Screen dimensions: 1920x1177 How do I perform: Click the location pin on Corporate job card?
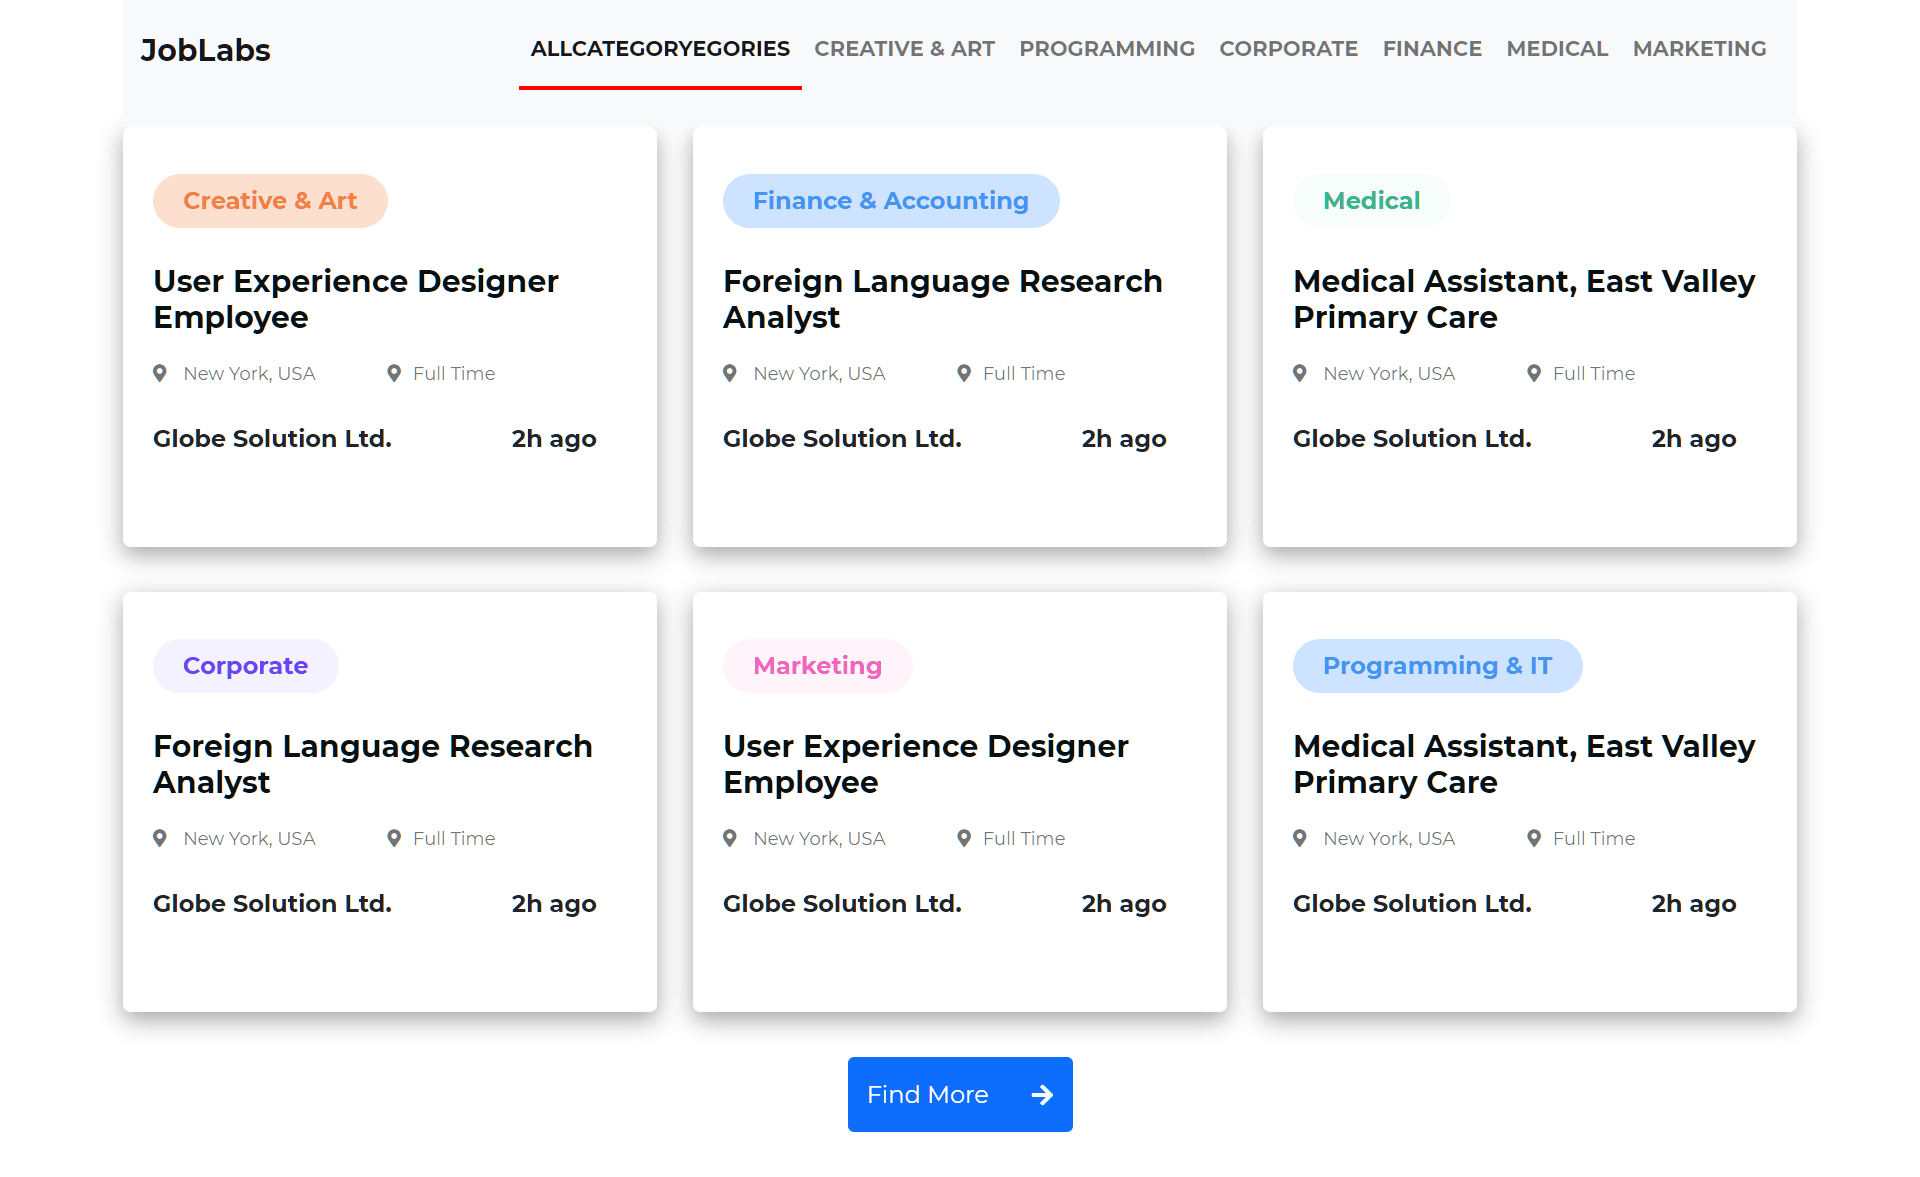160,838
